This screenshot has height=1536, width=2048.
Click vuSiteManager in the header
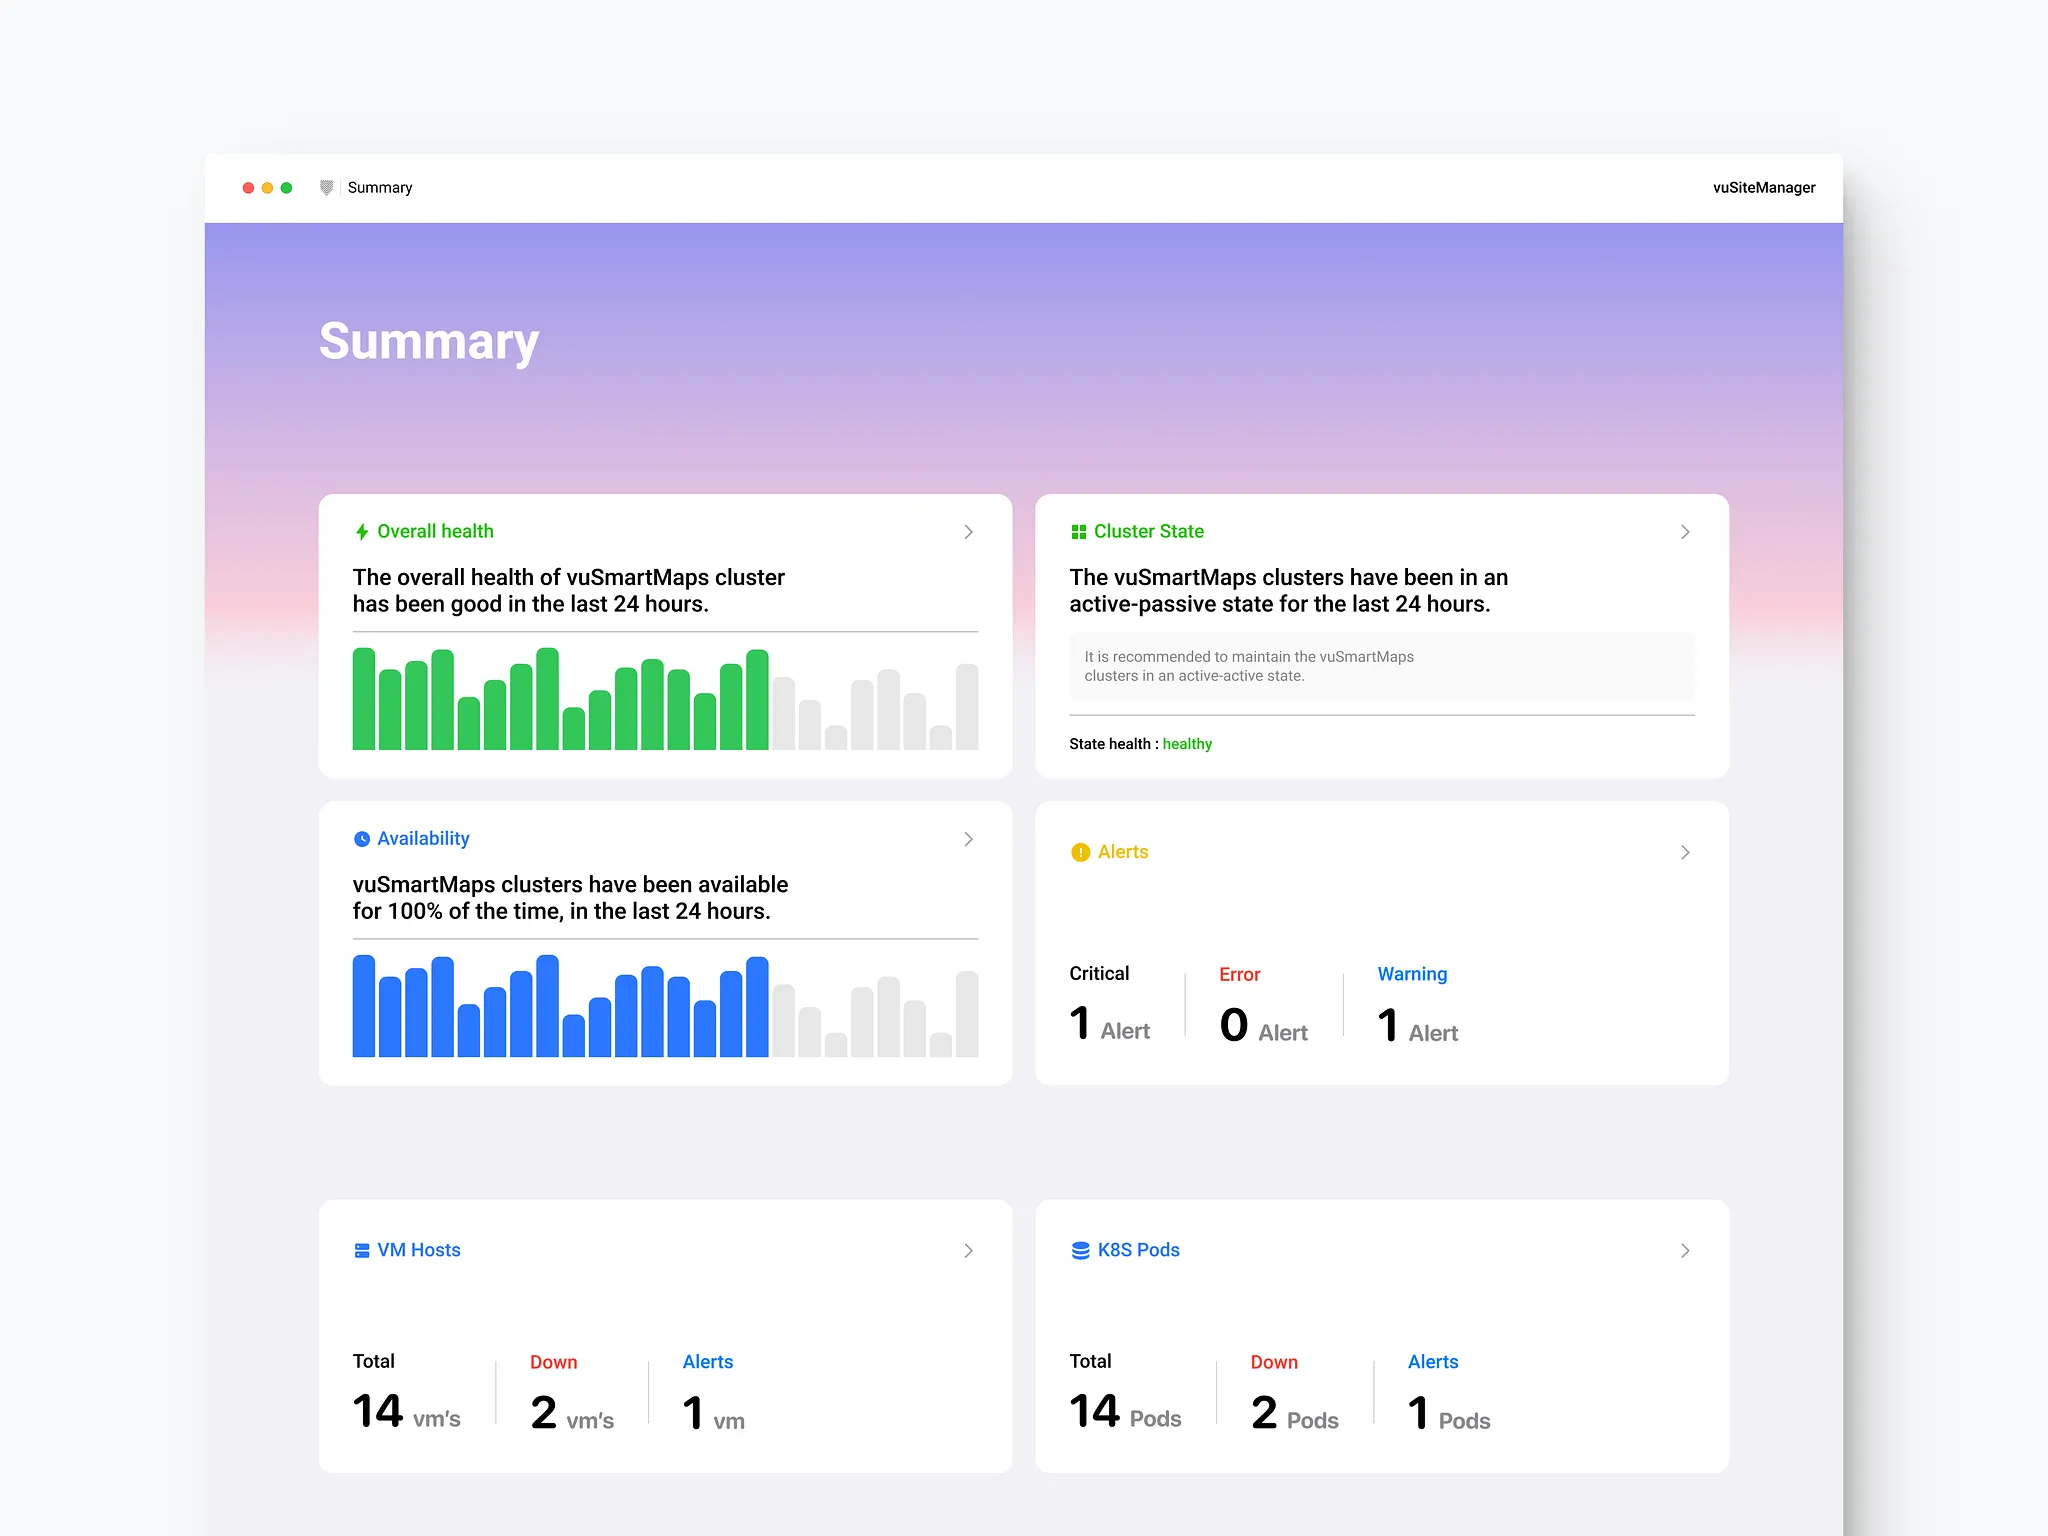tap(1764, 187)
